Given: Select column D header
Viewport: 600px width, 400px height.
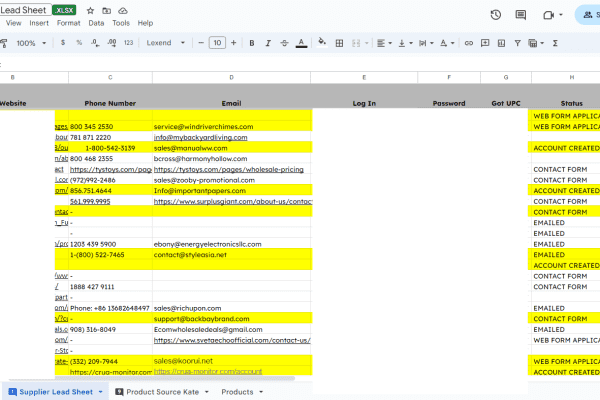Looking at the screenshot, I should pos(231,77).
